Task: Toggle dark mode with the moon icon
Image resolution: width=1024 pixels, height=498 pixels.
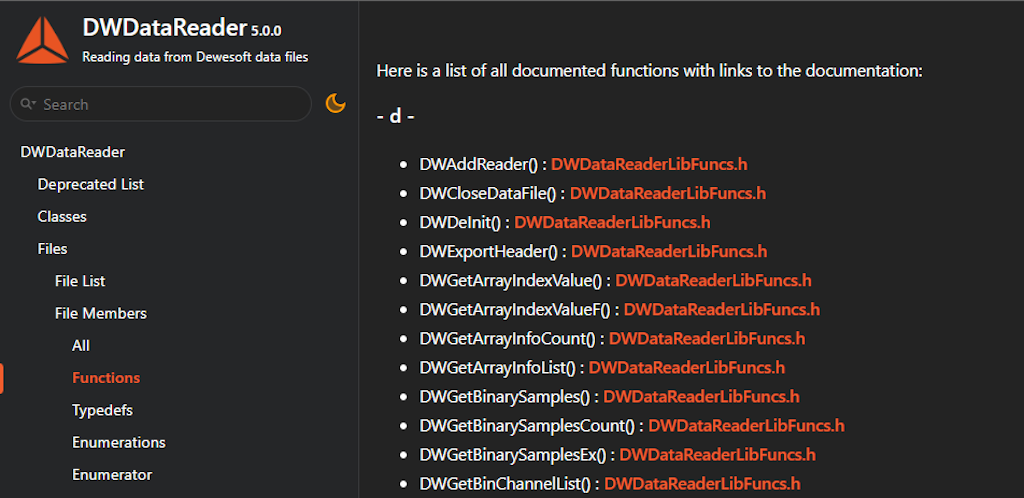Action: [336, 103]
